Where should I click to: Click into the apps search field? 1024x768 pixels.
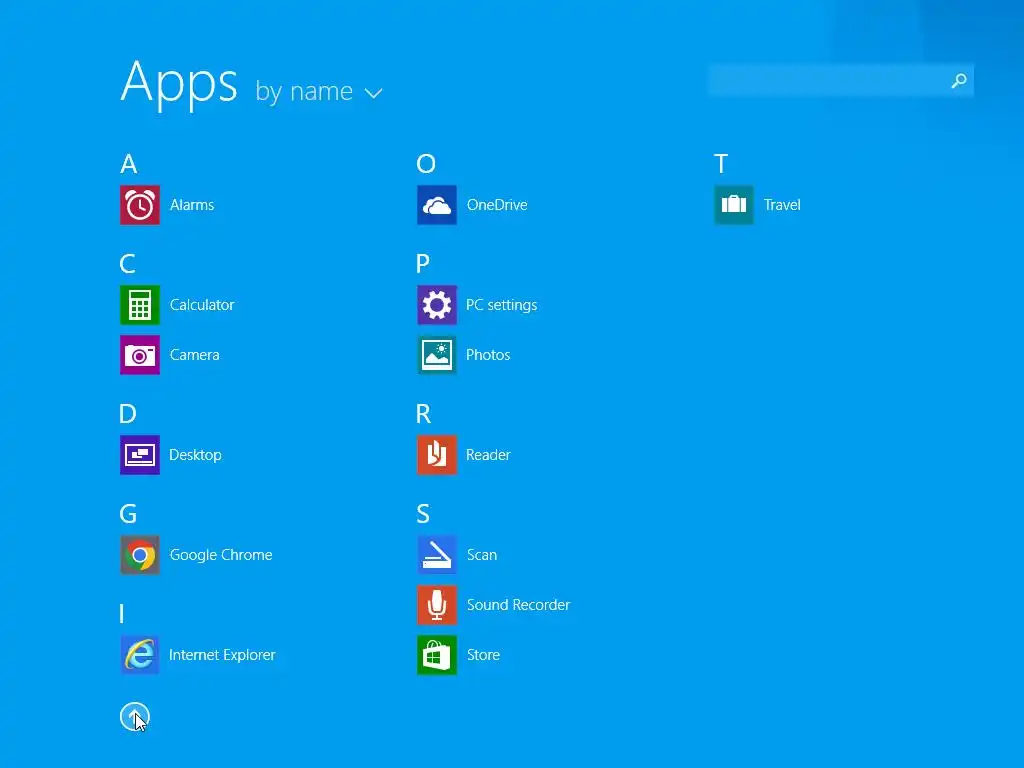840,80
